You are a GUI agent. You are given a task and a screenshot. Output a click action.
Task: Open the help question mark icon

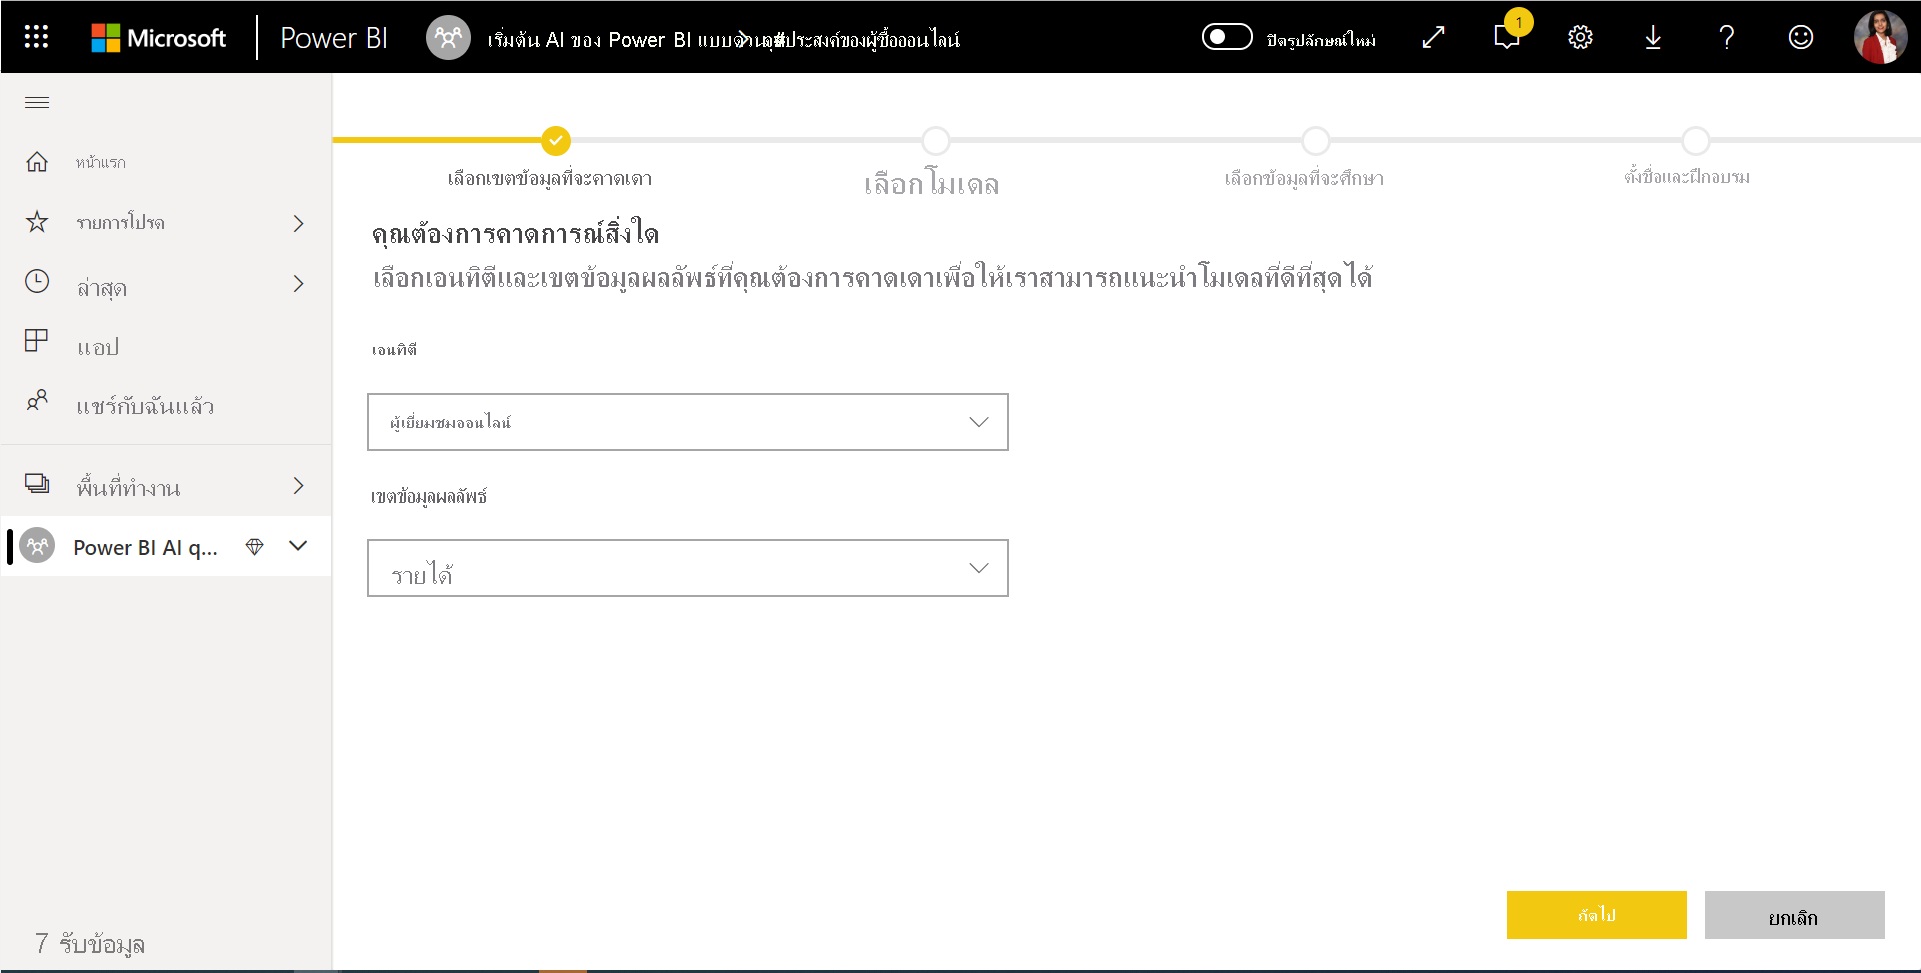1727,37
